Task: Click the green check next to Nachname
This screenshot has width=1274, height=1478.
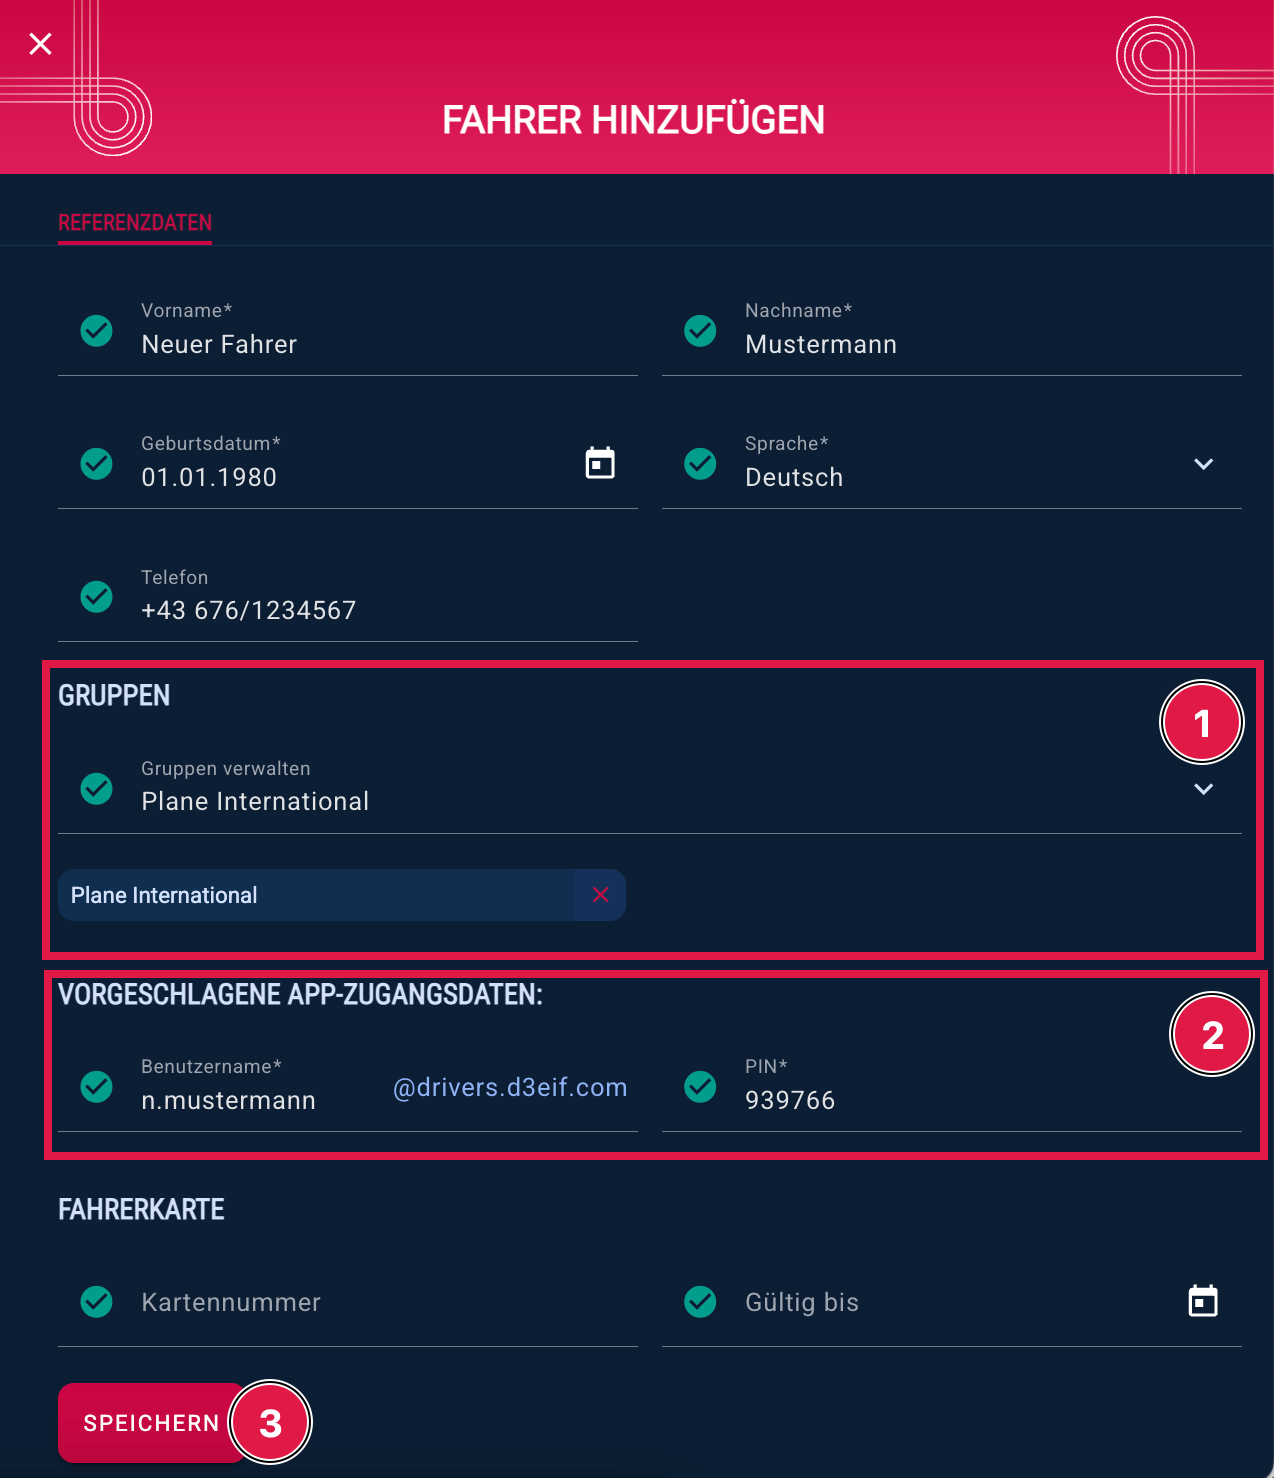Action: (700, 330)
